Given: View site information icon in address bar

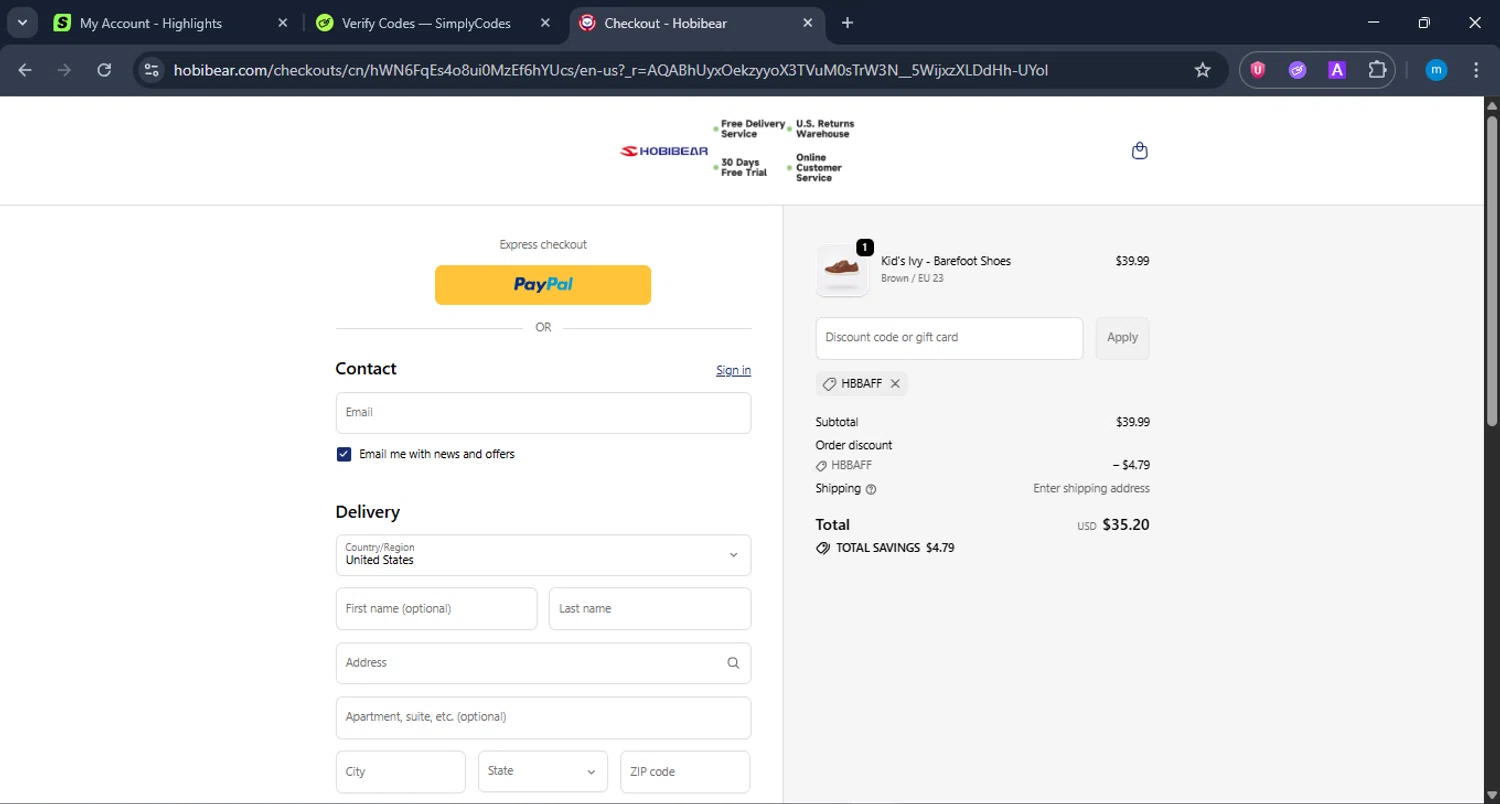Looking at the screenshot, I should pyautogui.click(x=151, y=70).
